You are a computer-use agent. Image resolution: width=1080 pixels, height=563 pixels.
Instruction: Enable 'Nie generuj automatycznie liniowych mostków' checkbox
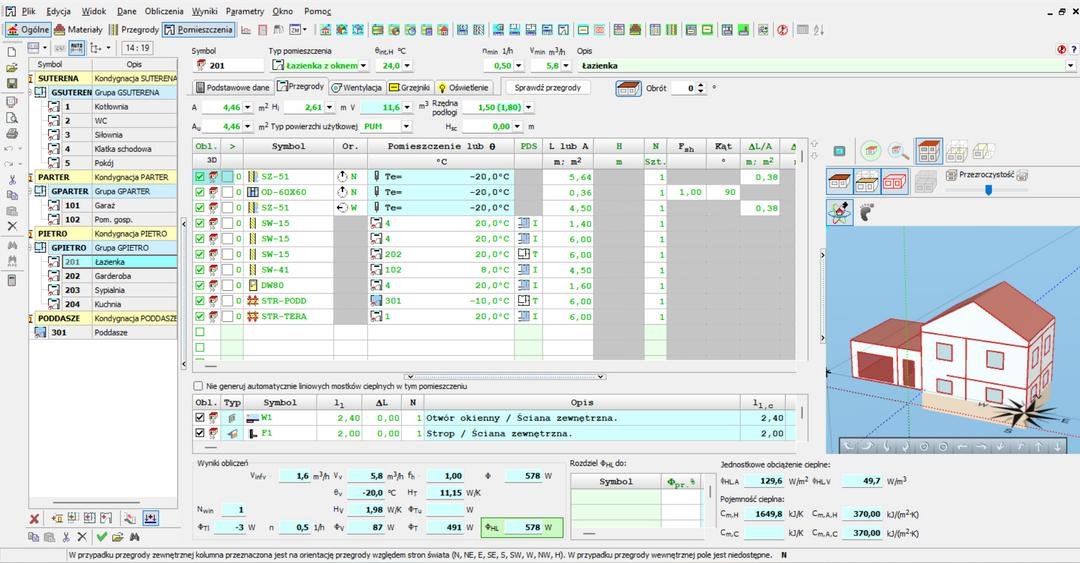coord(198,386)
